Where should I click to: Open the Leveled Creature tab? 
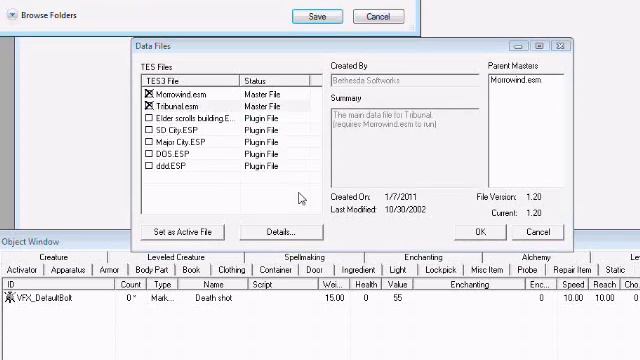click(176, 257)
